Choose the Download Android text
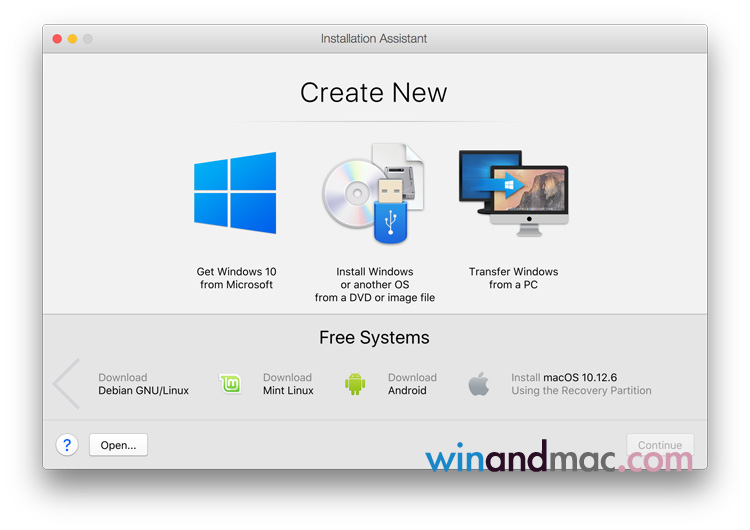Image resolution: width=750 pixels, height=530 pixels. [x=412, y=384]
